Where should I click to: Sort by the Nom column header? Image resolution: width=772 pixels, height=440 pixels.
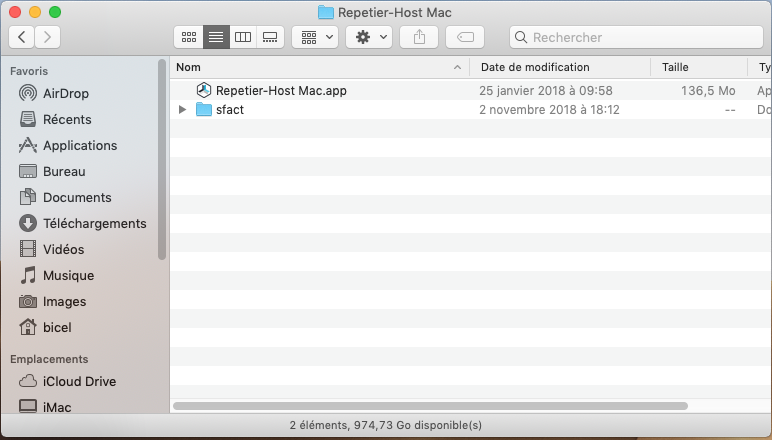(x=320, y=67)
